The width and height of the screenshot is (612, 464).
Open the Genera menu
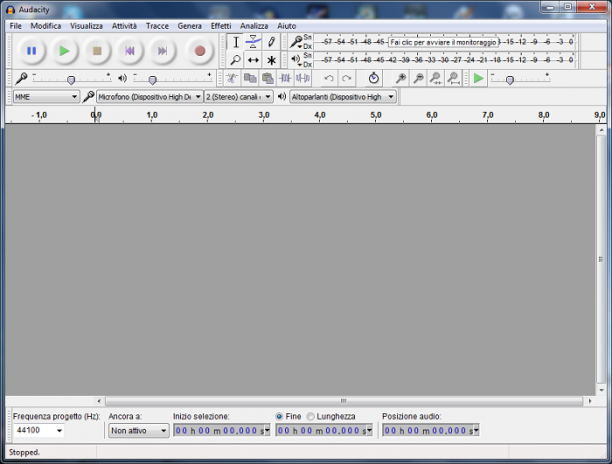click(189, 26)
